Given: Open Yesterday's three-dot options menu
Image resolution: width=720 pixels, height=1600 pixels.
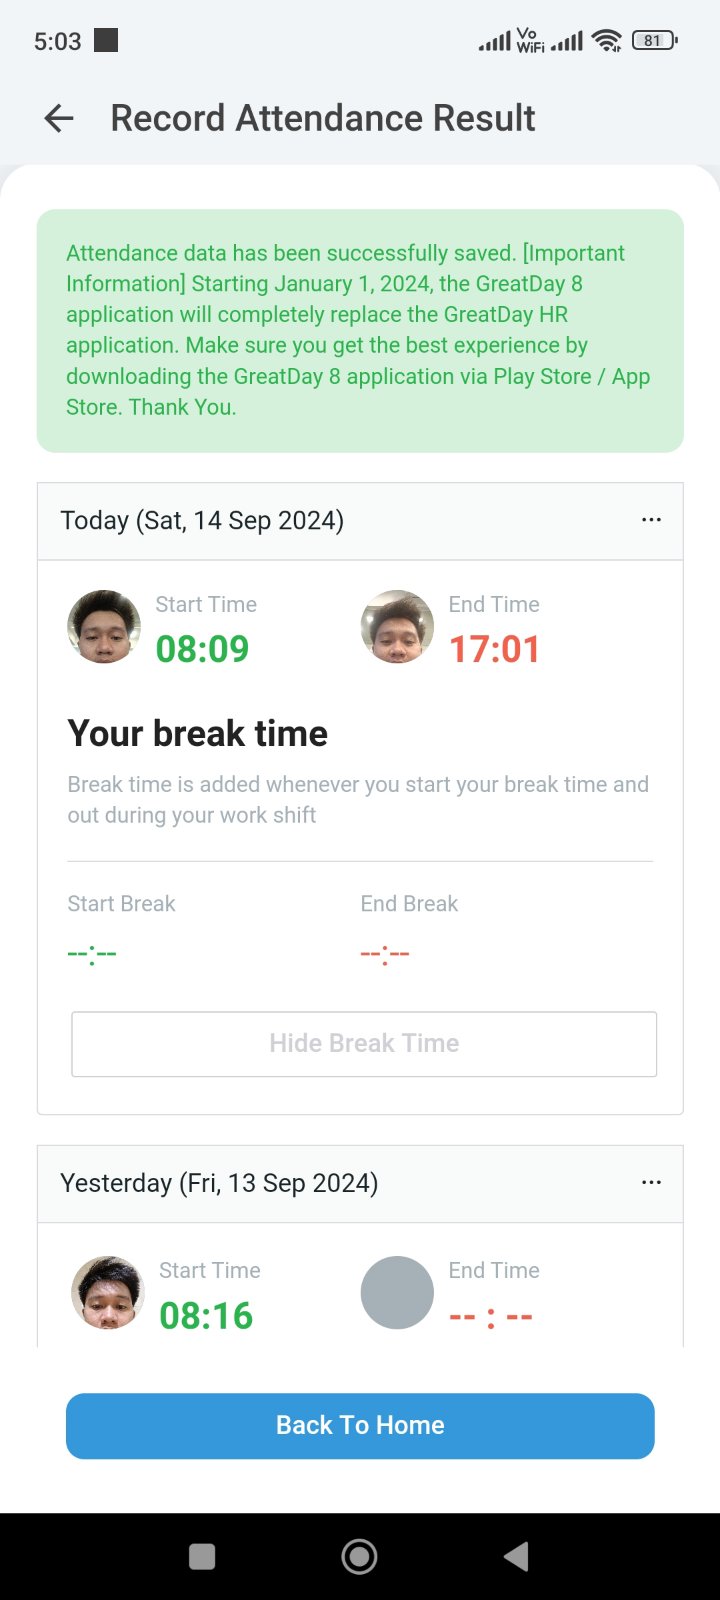Looking at the screenshot, I should pos(651,1182).
